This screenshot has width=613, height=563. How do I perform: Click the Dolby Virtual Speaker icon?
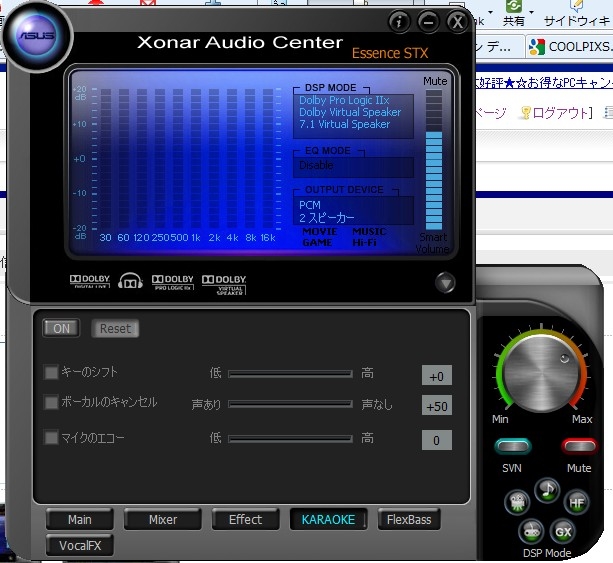click(x=224, y=284)
